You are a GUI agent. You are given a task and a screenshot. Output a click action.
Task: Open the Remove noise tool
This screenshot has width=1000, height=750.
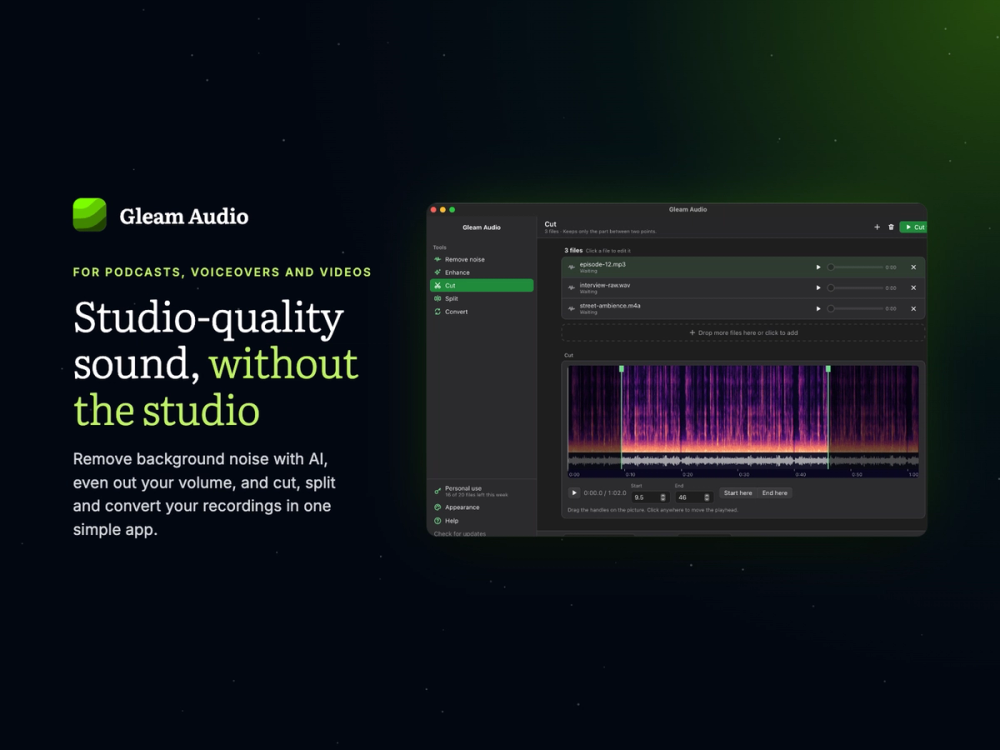[482, 260]
